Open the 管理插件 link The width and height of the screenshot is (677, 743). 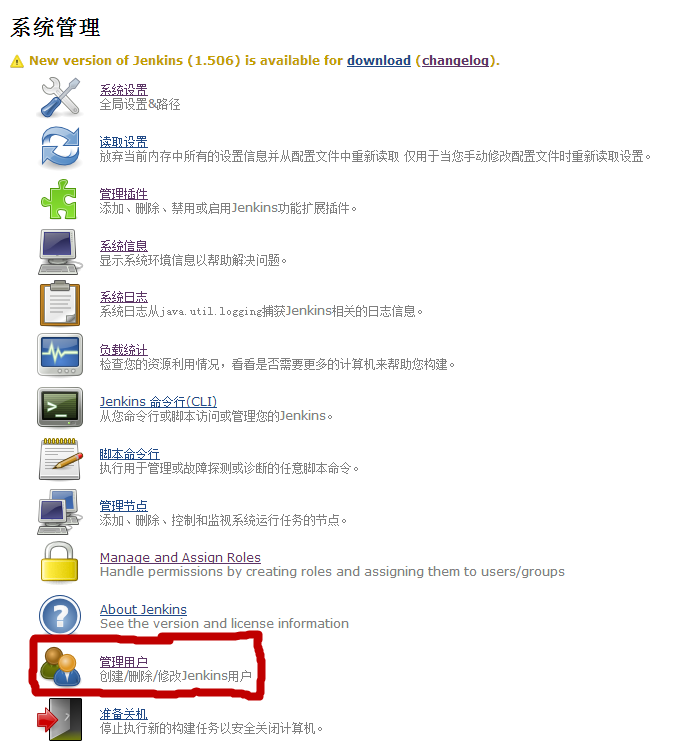[x=123, y=194]
